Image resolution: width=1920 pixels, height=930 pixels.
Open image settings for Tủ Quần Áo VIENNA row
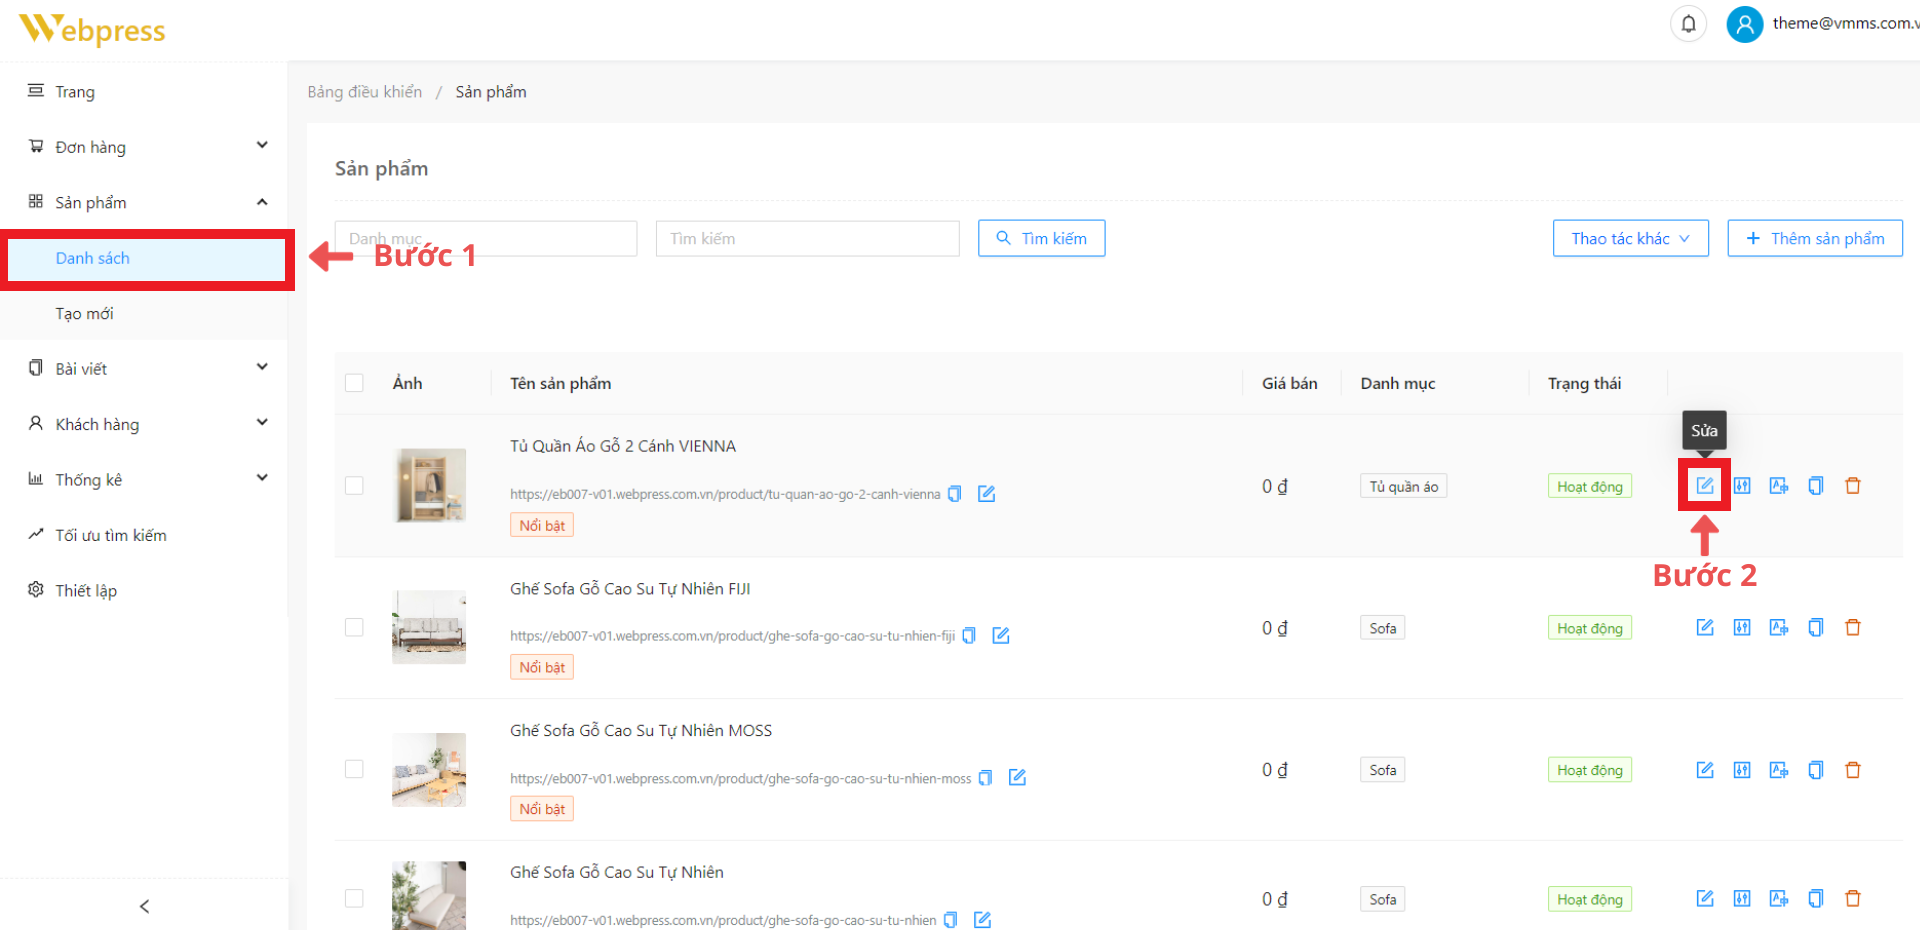point(1778,486)
